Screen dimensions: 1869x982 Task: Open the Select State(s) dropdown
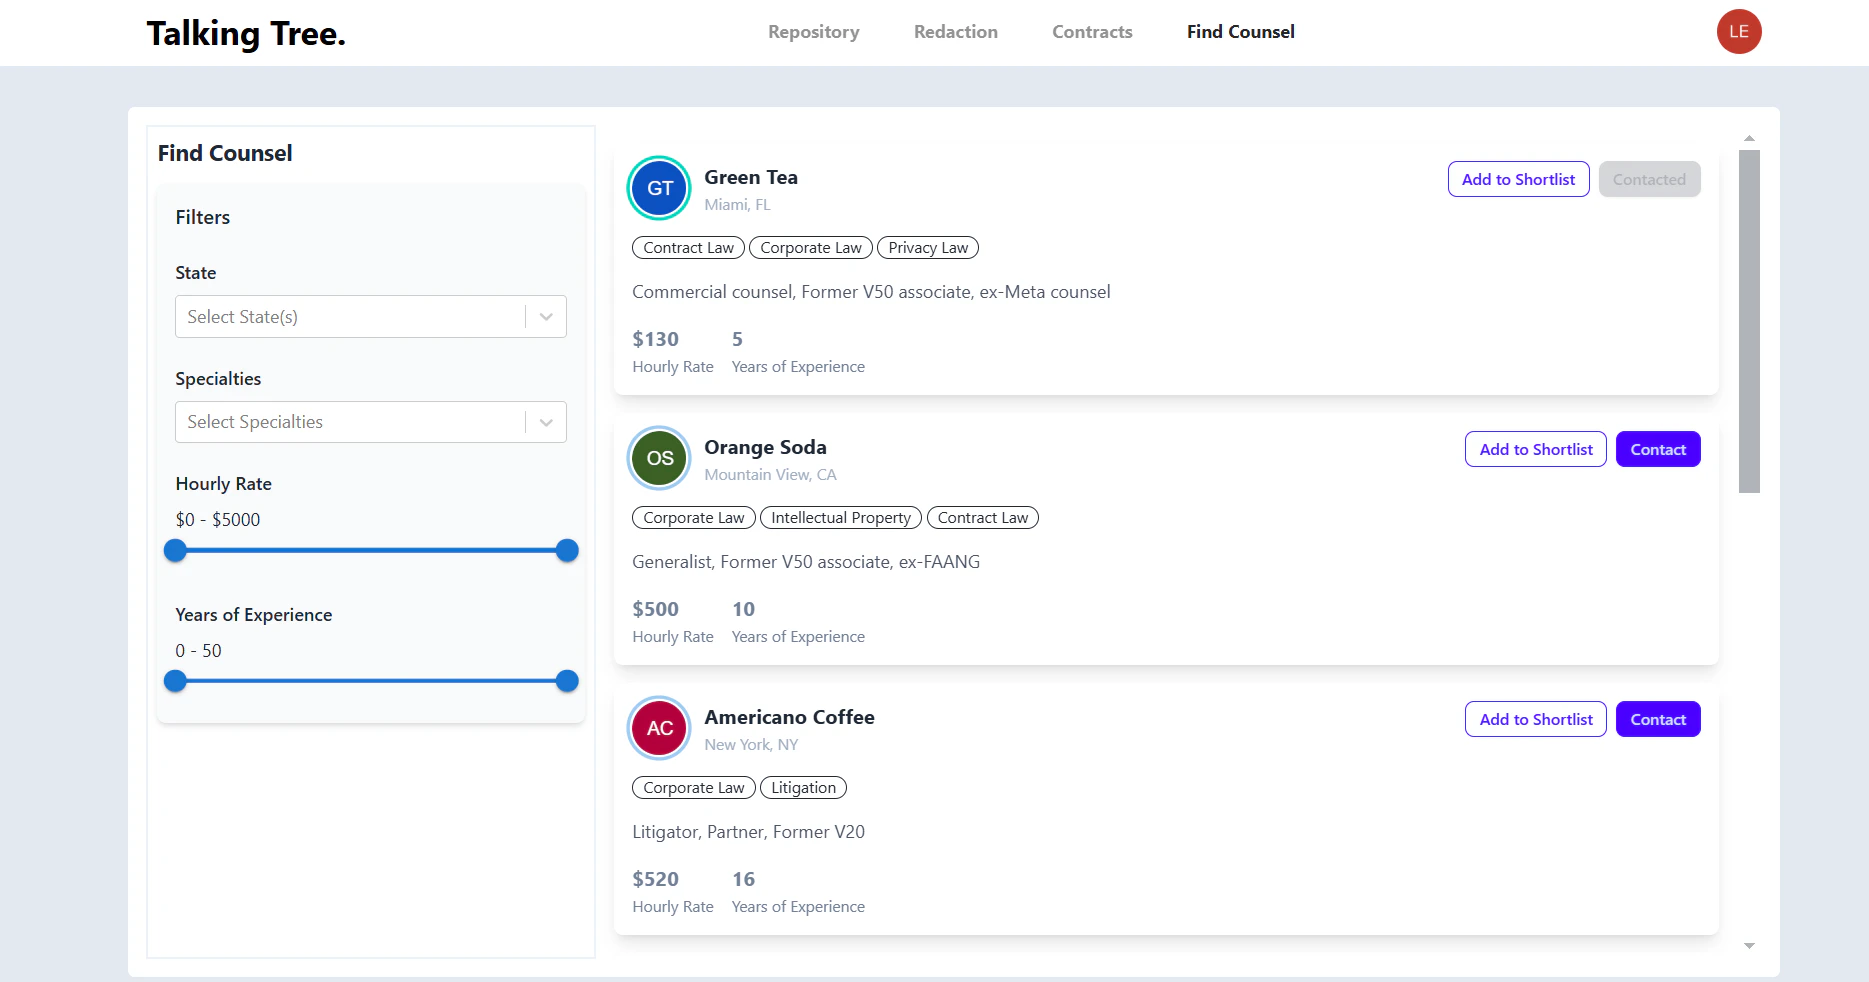[352, 316]
